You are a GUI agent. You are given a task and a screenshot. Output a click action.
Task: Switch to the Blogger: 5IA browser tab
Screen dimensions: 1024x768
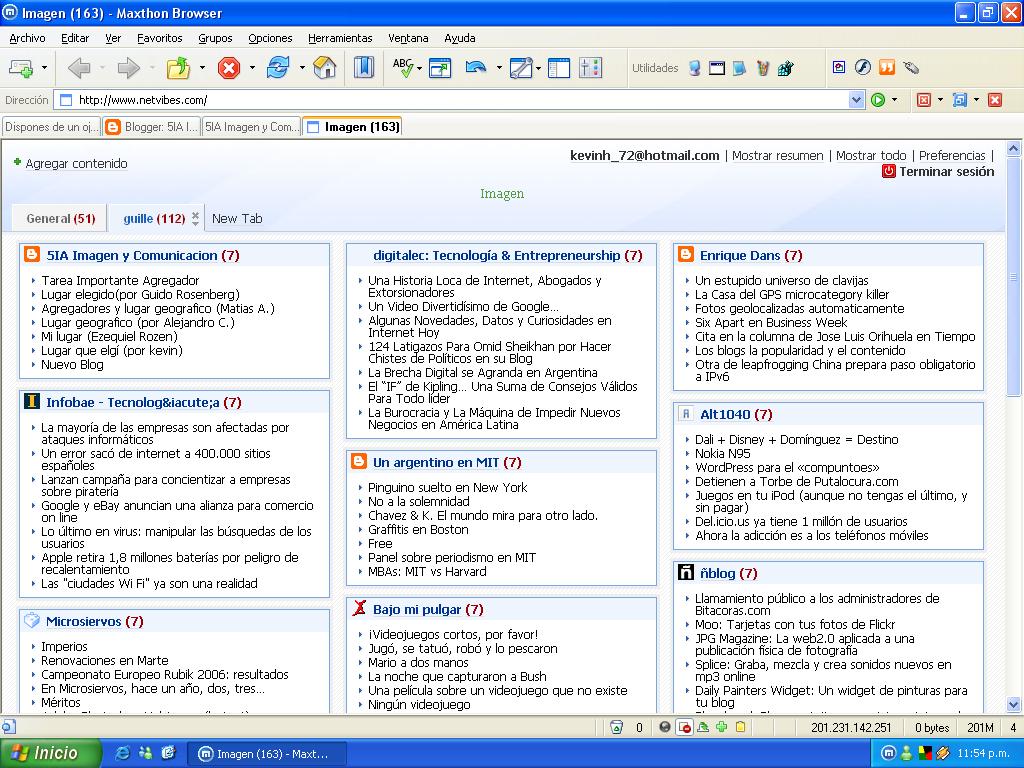coord(152,127)
